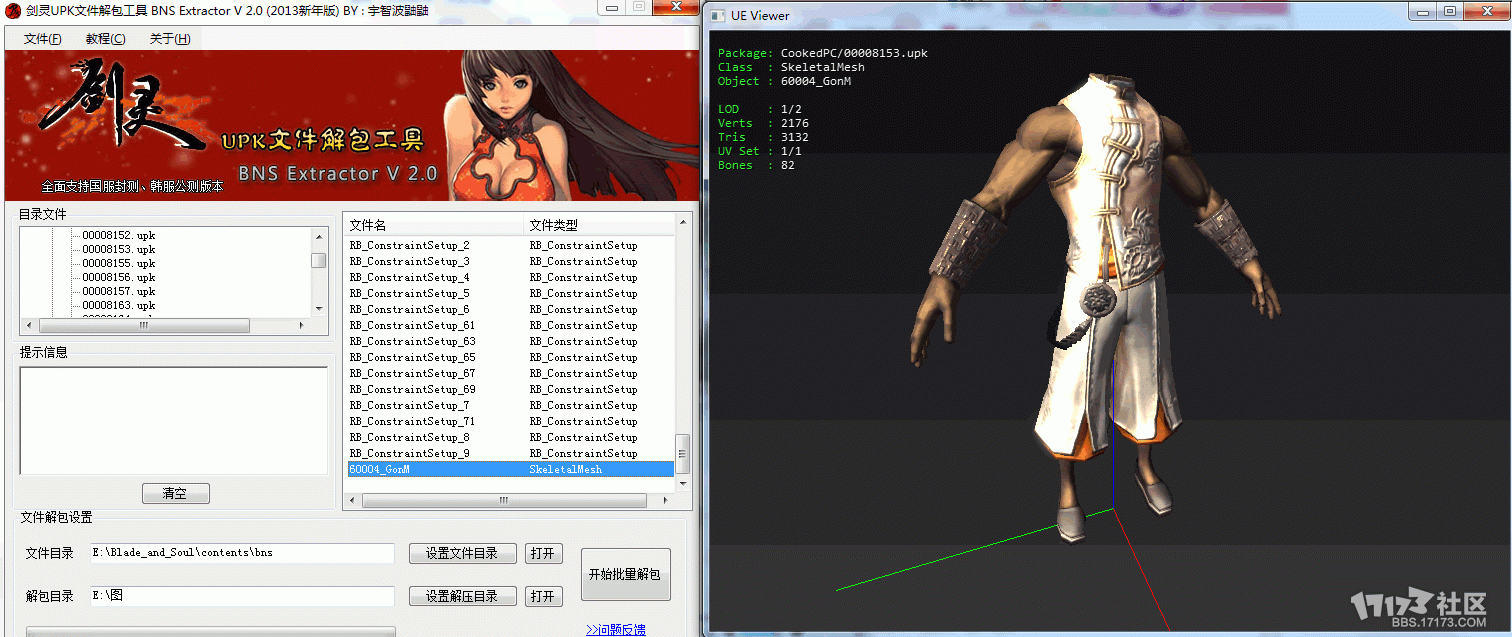Click the BNS Extractor title bar app icon
Viewport: 1512px width, 637px height.
pos(13,11)
